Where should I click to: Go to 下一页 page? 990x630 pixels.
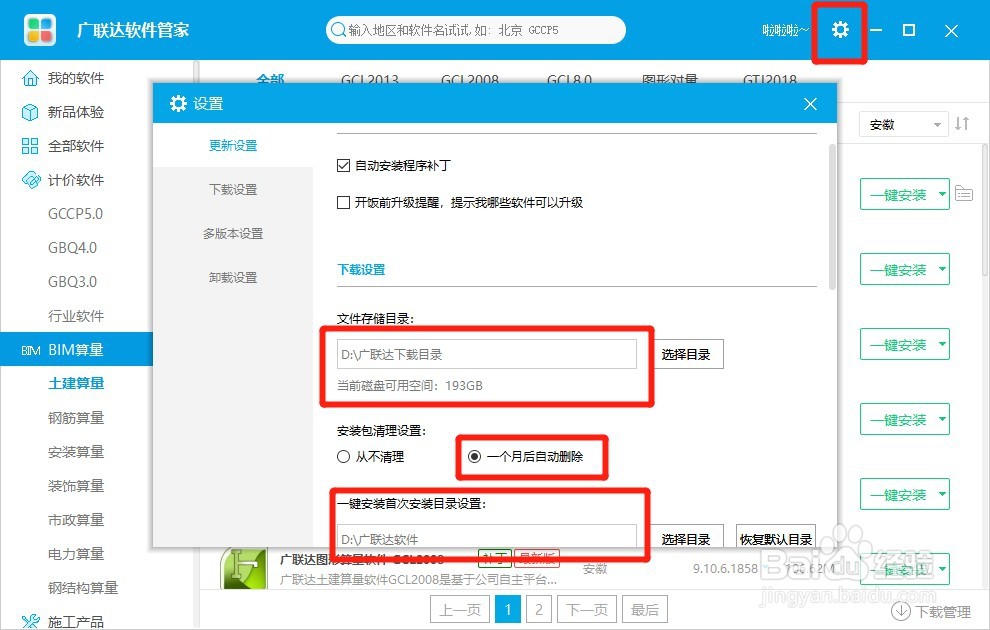pos(587,610)
